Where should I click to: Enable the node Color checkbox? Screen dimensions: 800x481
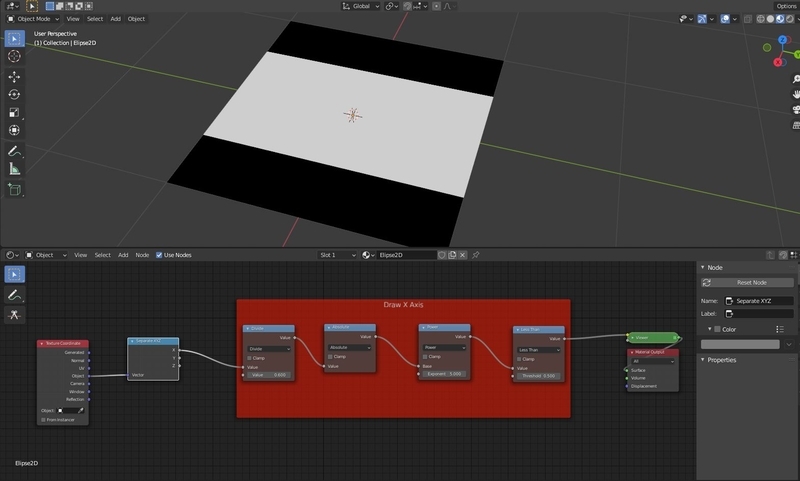(717, 329)
